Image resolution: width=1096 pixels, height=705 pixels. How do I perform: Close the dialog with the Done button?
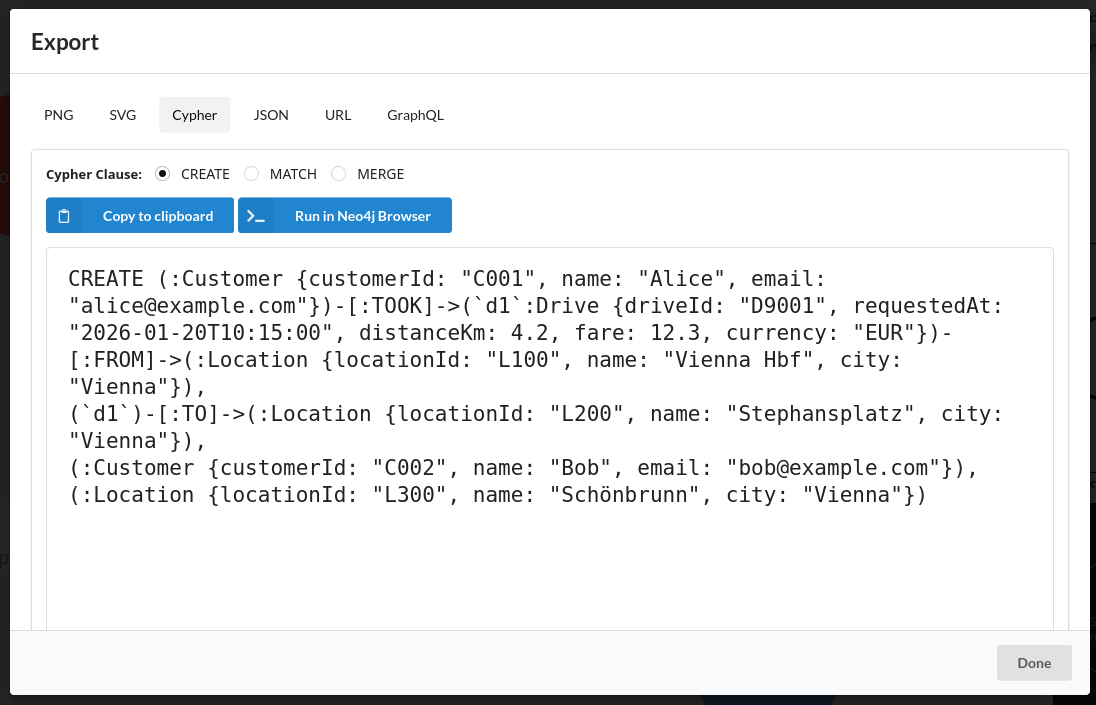[x=1034, y=663]
